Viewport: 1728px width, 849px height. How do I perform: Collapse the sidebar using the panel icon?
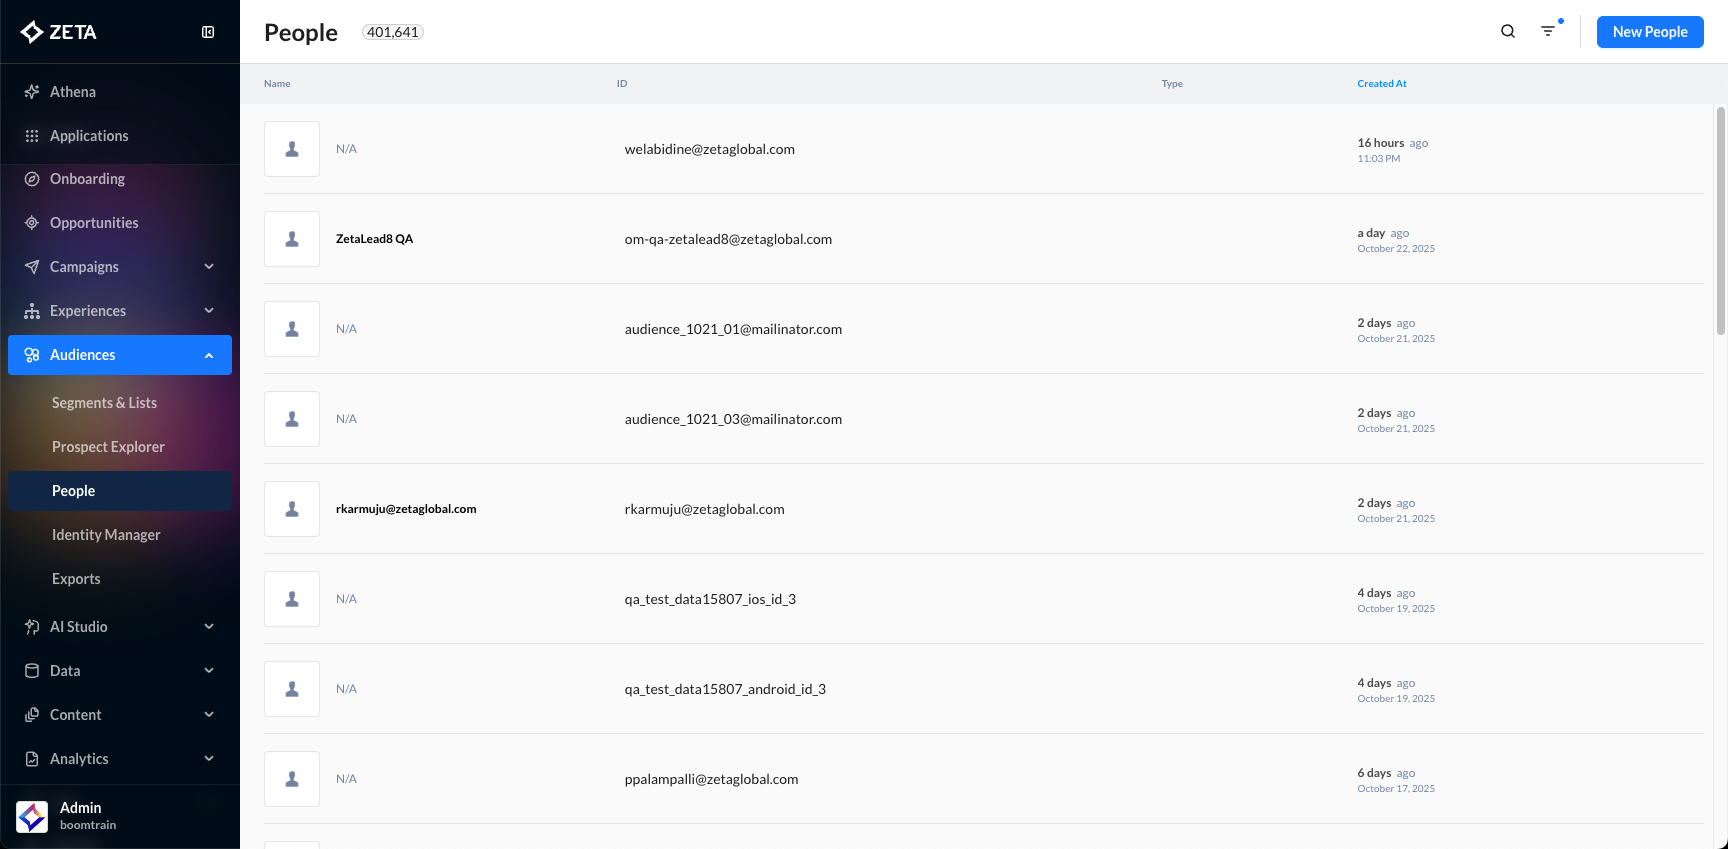(208, 32)
